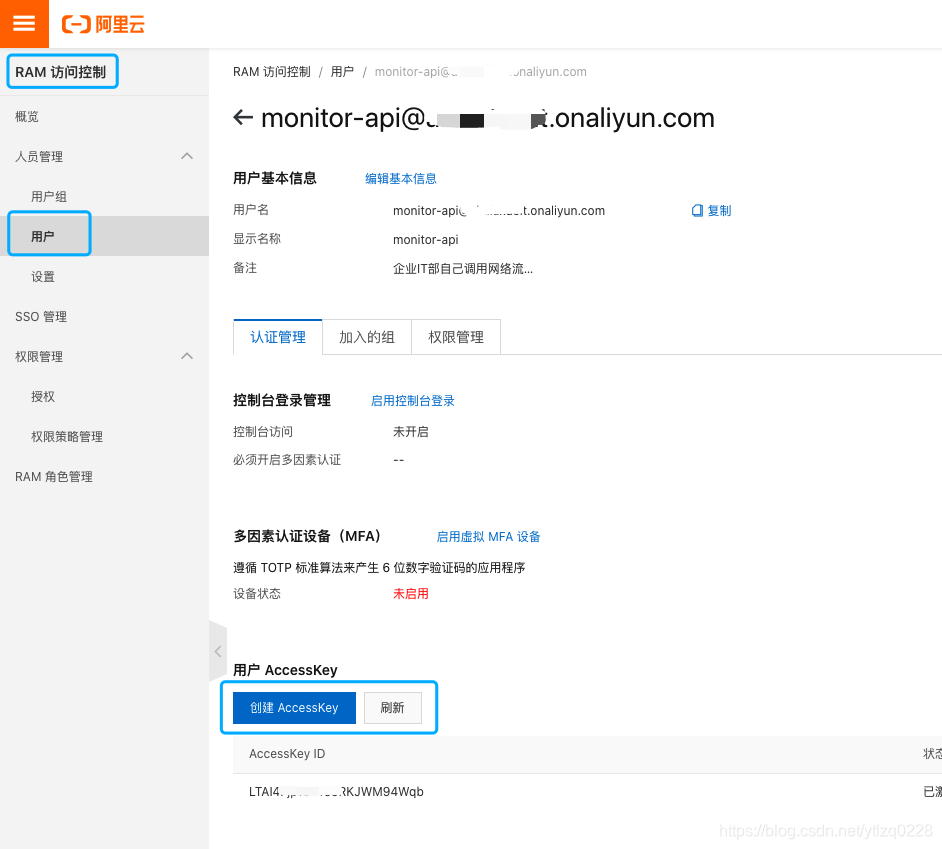Click the 控制台登录管理 heading

[282, 400]
